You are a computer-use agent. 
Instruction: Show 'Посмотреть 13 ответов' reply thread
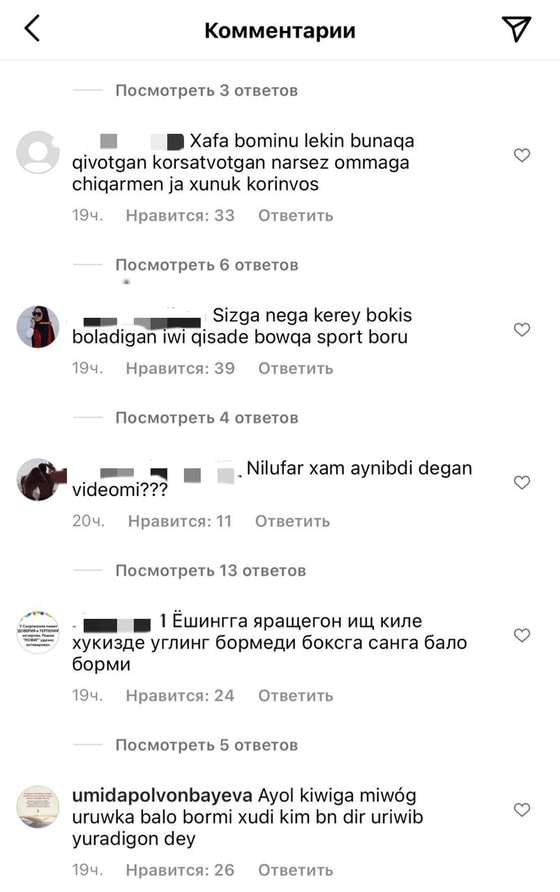(x=211, y=571)
